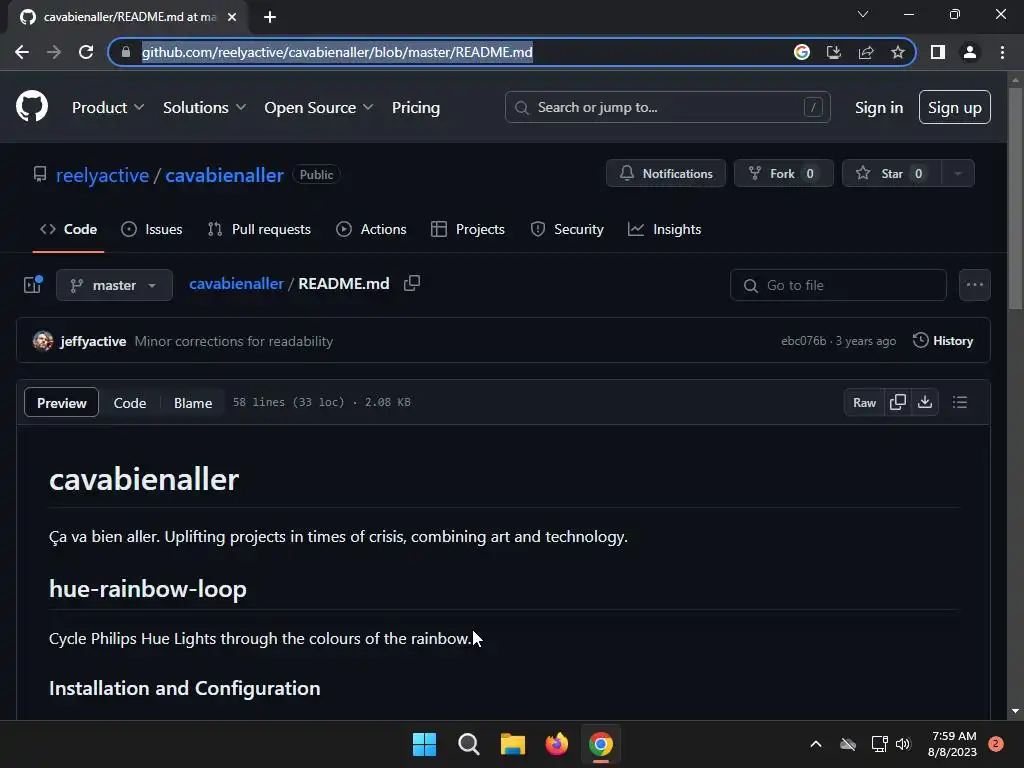Open the Projects tab
Viewport: 1024px width, 768px height.
[x=468, y=229]
